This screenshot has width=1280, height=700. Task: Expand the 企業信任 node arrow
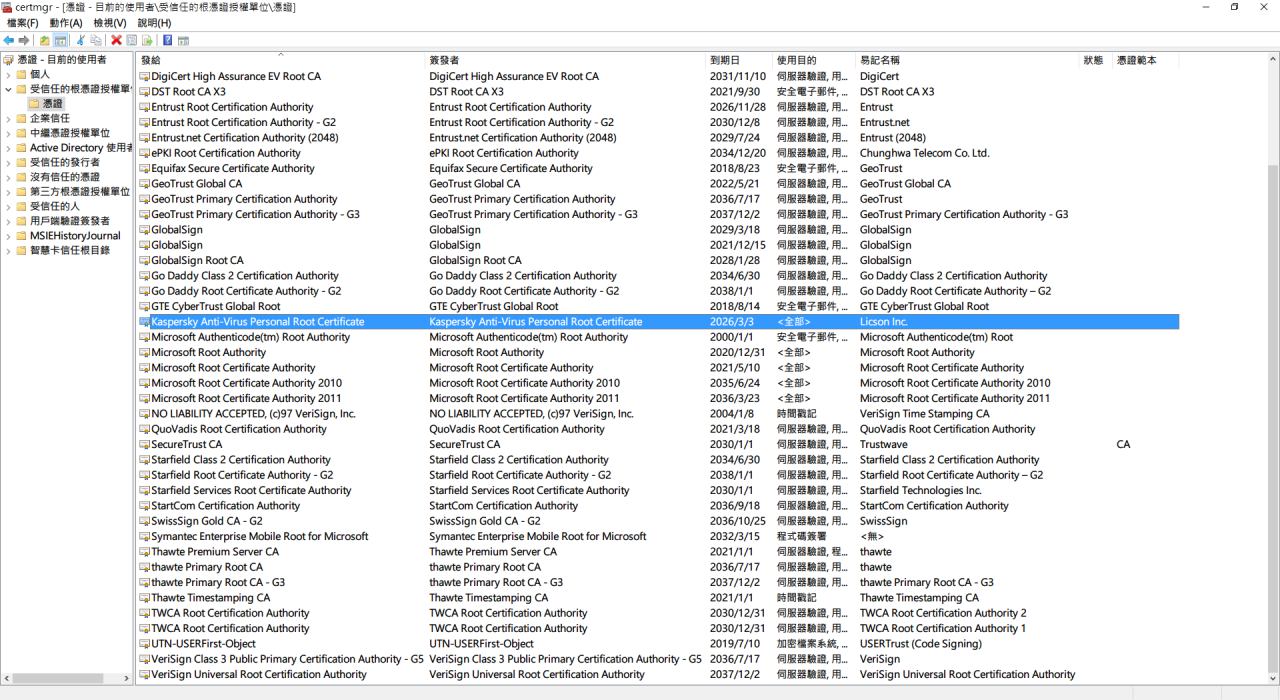pyautogui.click(x=8, y=118)
